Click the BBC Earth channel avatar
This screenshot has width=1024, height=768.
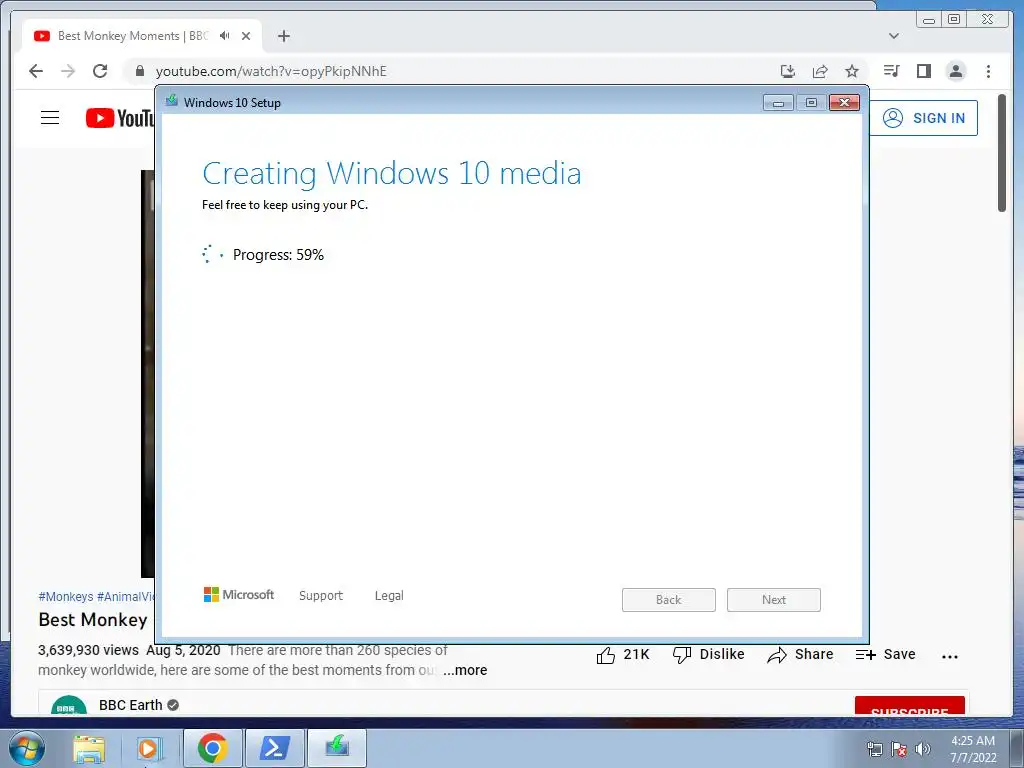69,705
